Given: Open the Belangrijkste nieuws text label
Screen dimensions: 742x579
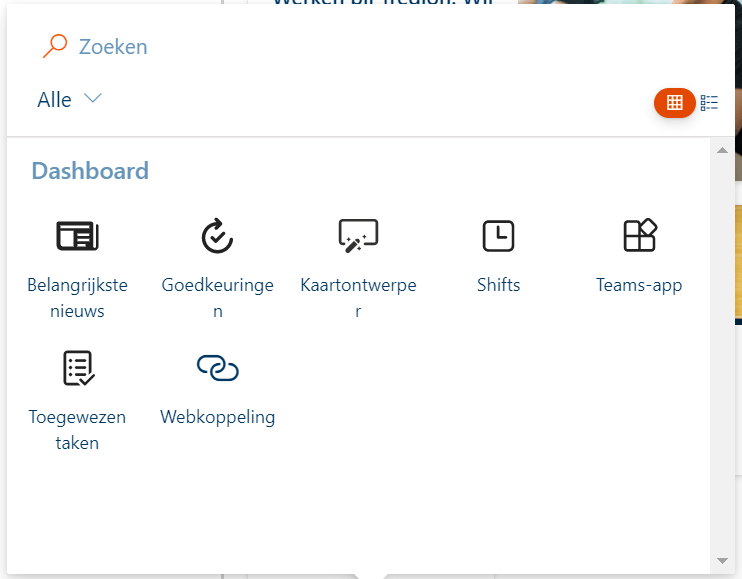Looking at the screenshot, I should (77, 298).
